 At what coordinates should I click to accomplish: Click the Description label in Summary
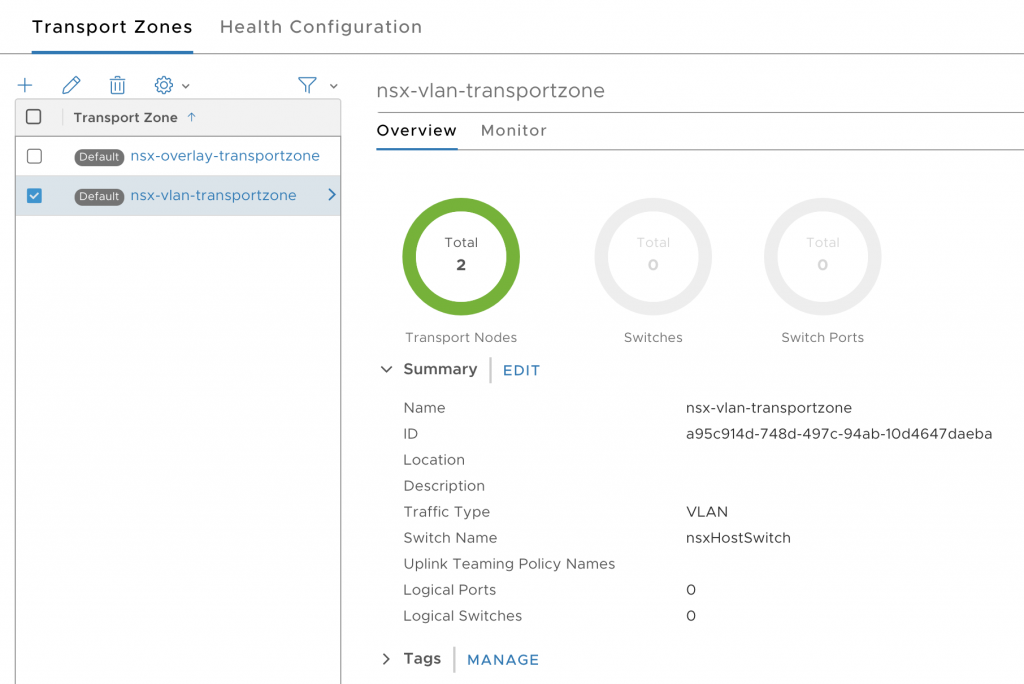444,486
